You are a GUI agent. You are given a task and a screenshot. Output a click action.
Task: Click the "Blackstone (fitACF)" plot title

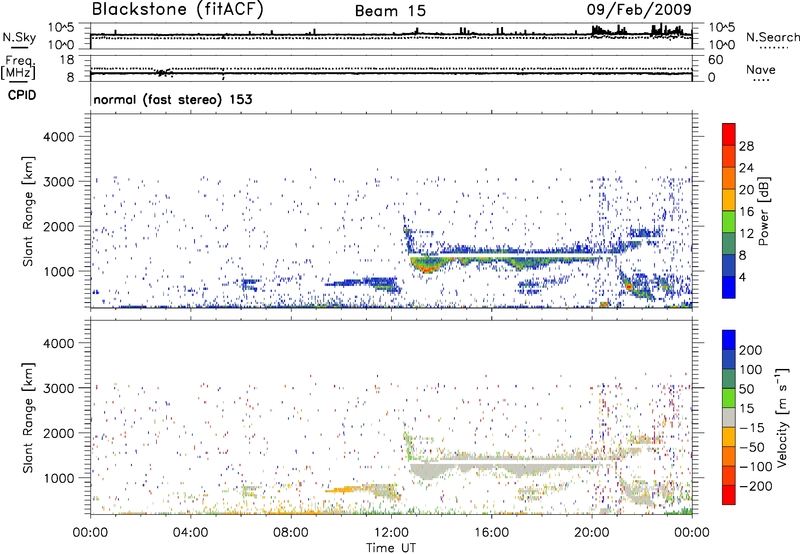click(x=178, y=9)
